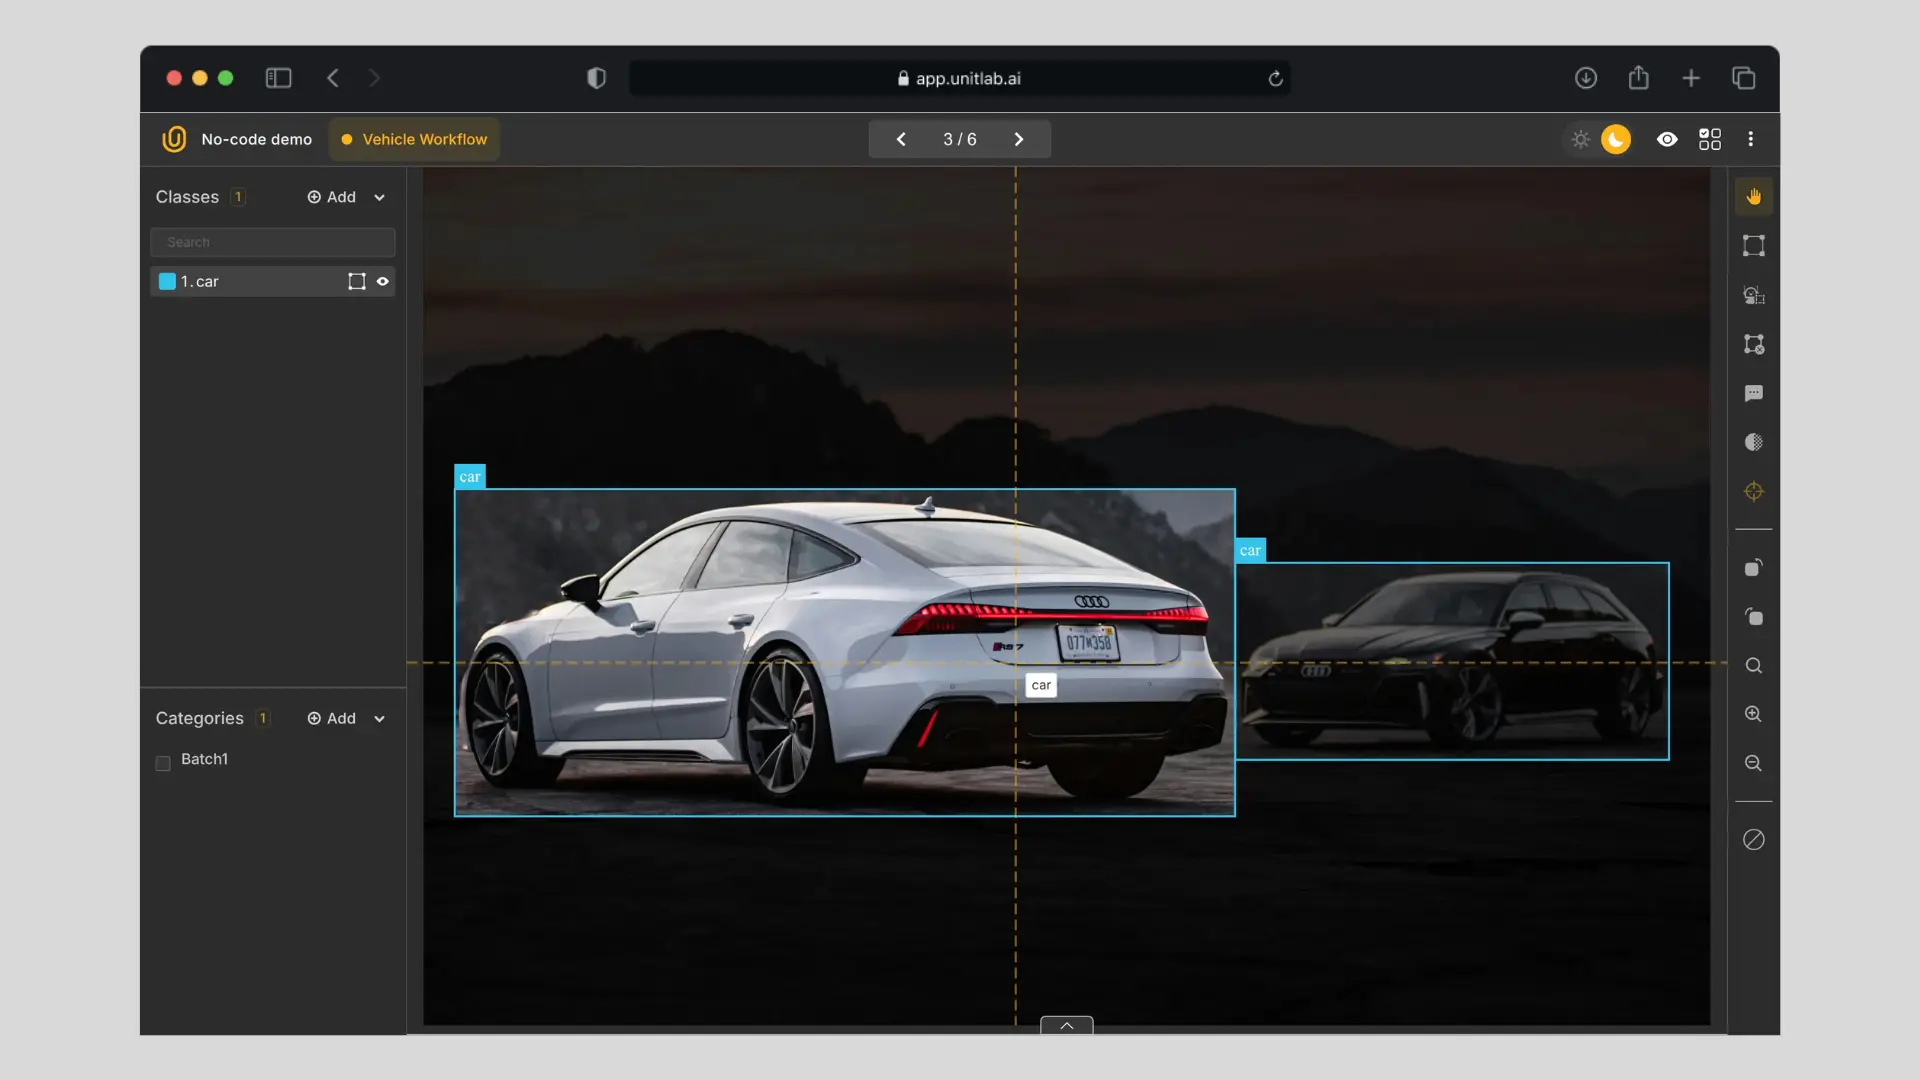Expand the Categories add dropdown arrow
1920x1080 pixels.
point(379,719)
